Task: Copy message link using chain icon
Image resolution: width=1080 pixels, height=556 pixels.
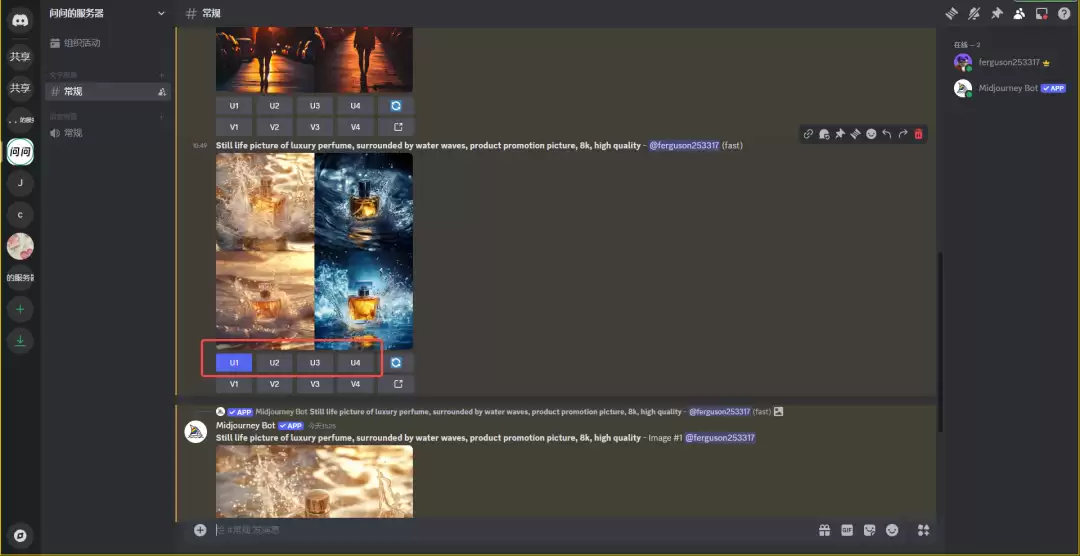Action: [808, 134]
